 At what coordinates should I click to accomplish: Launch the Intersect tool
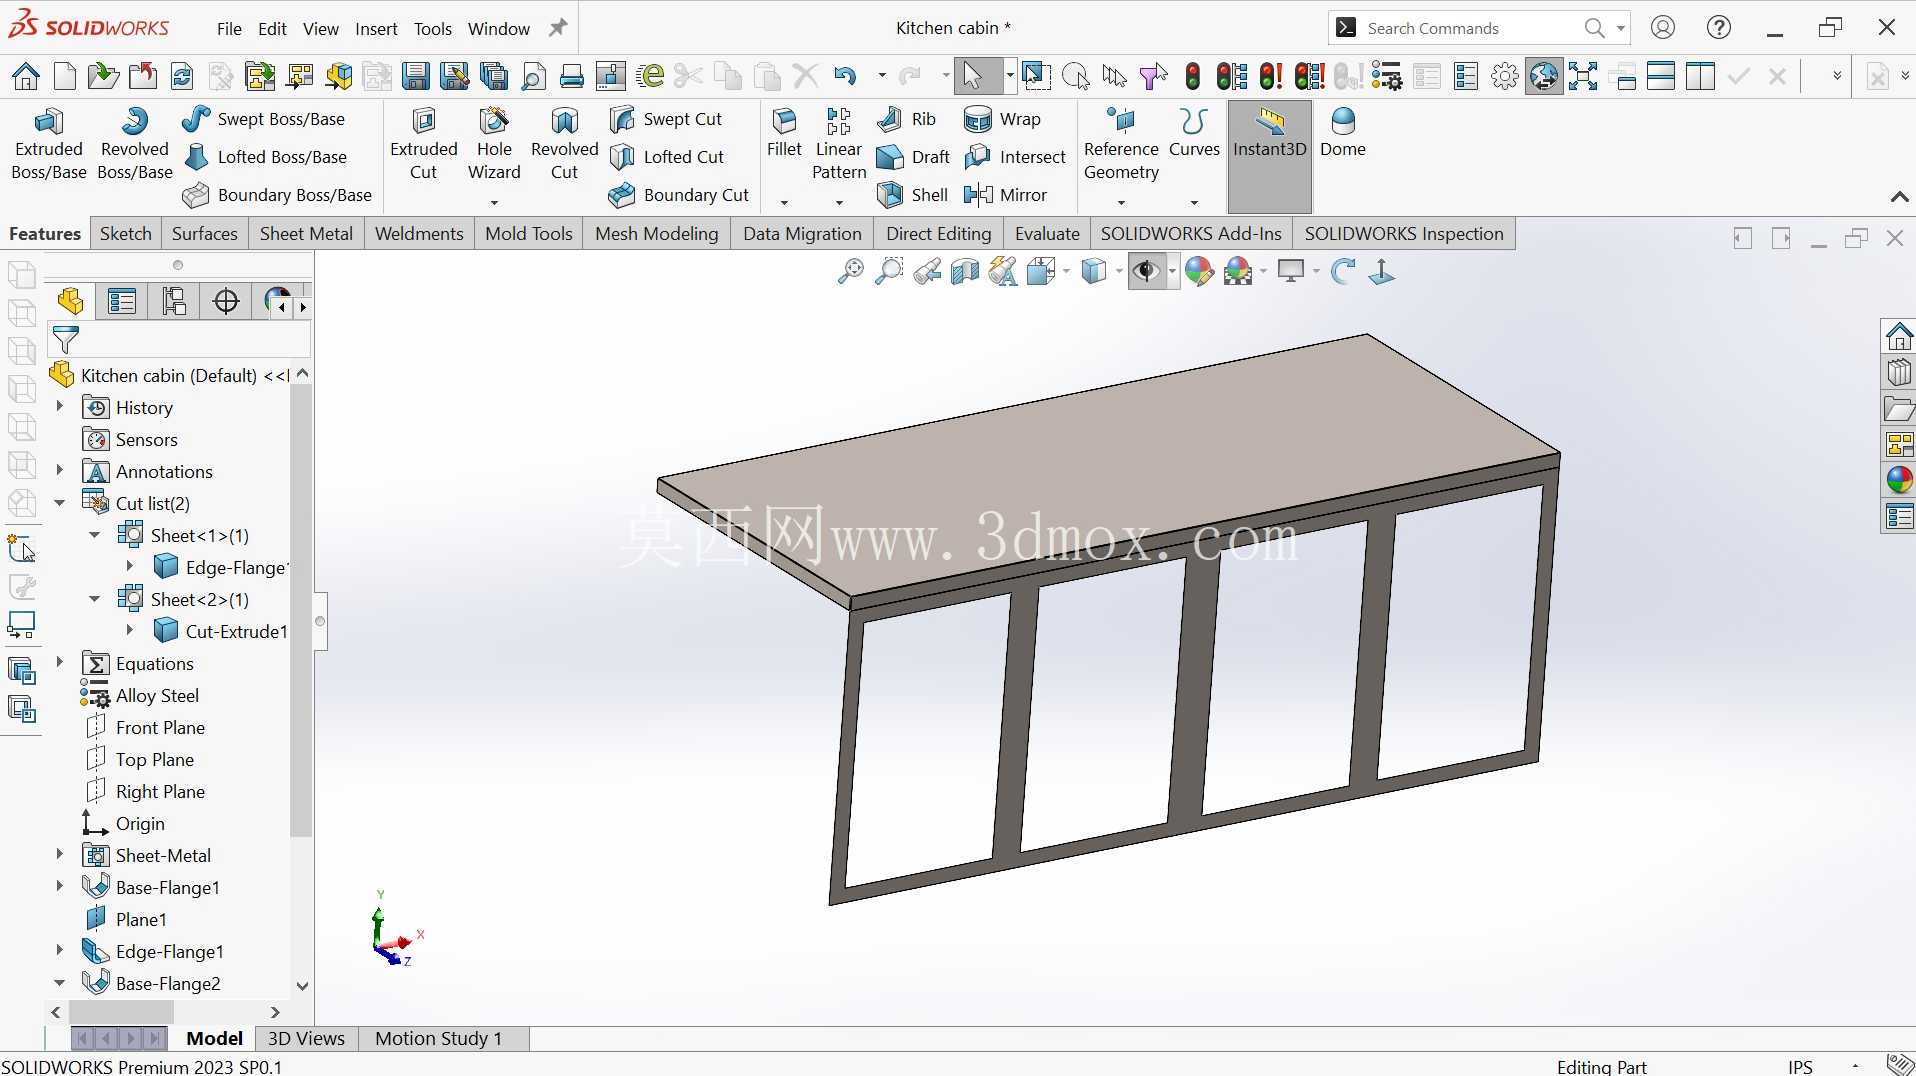pyautogui.click(x=1016, y=157)
